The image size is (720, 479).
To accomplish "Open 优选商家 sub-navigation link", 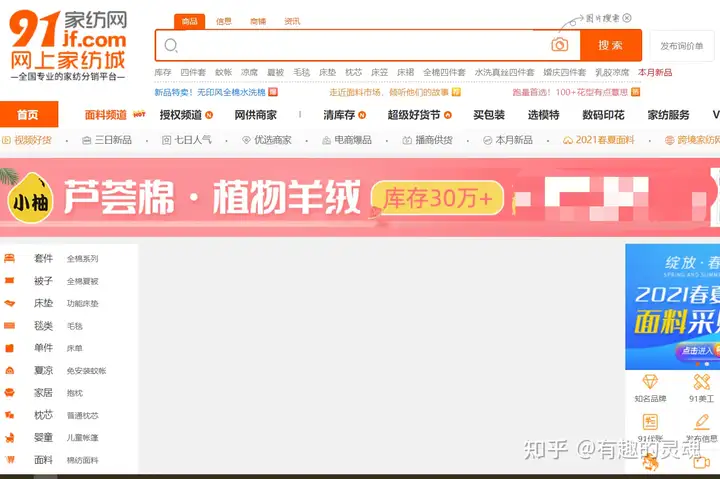I will tap(267, 140).
